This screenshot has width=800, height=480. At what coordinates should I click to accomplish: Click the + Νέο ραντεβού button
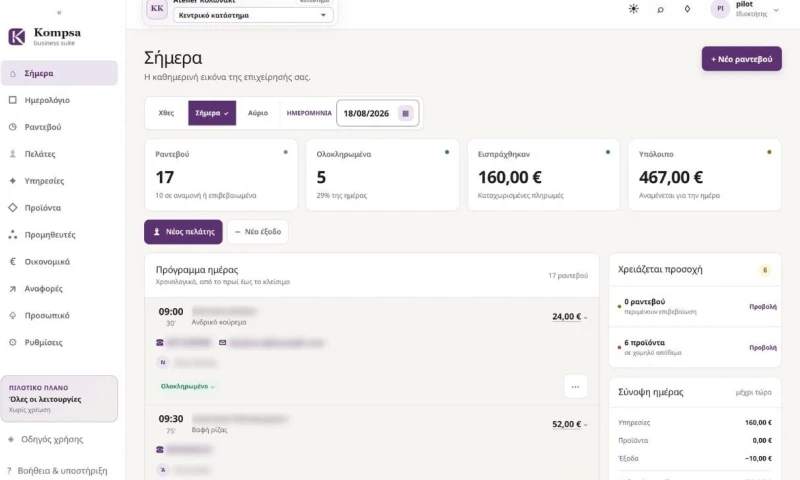pos(741,59)
